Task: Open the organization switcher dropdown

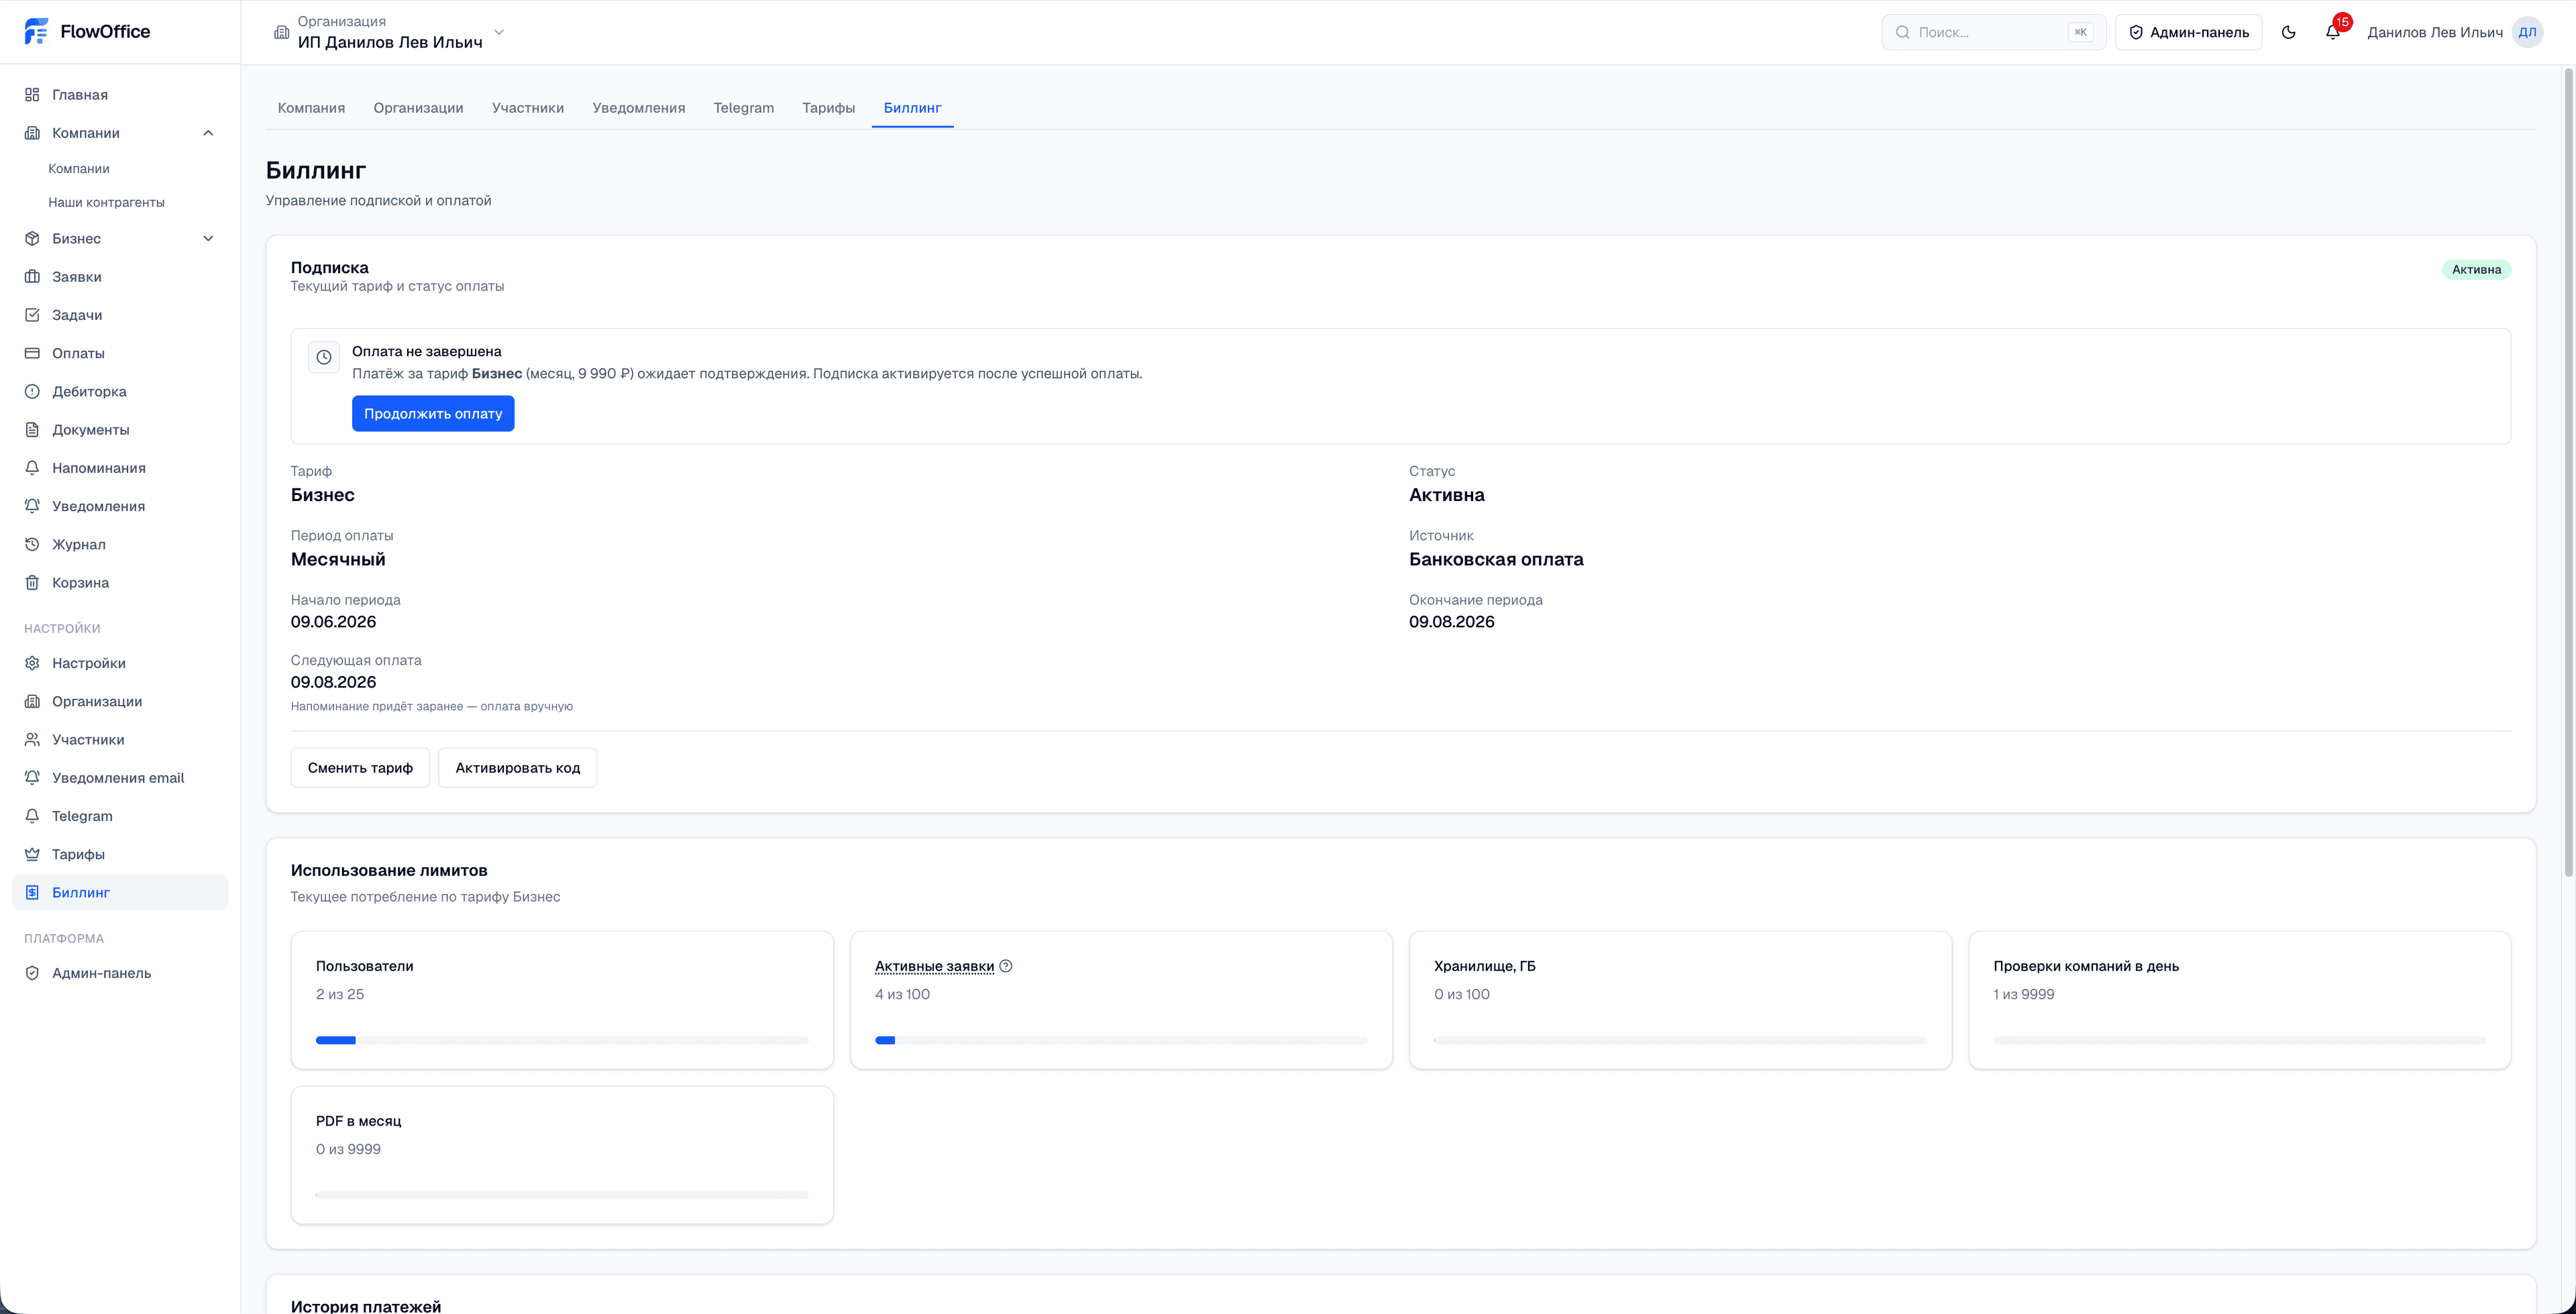Action: coord(389,32)
